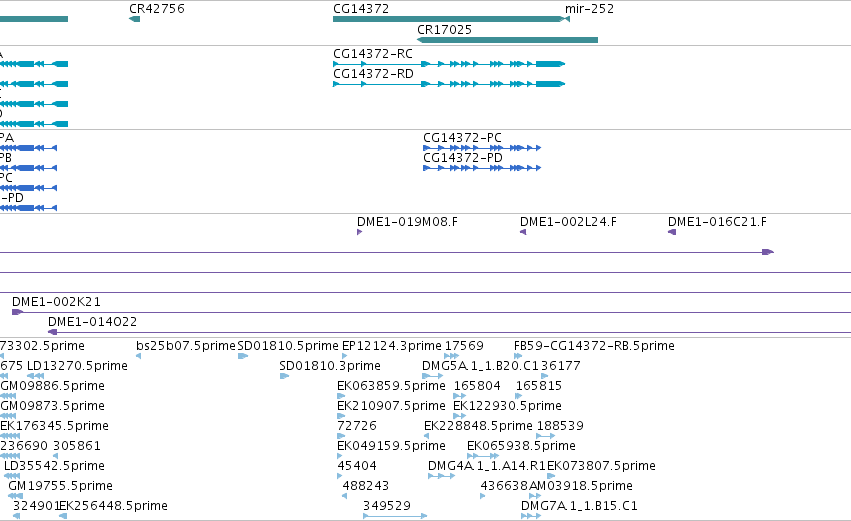Click the arrowhead ending the long BAC line
This screenshot has height=521, width=851.
(768, 252)
